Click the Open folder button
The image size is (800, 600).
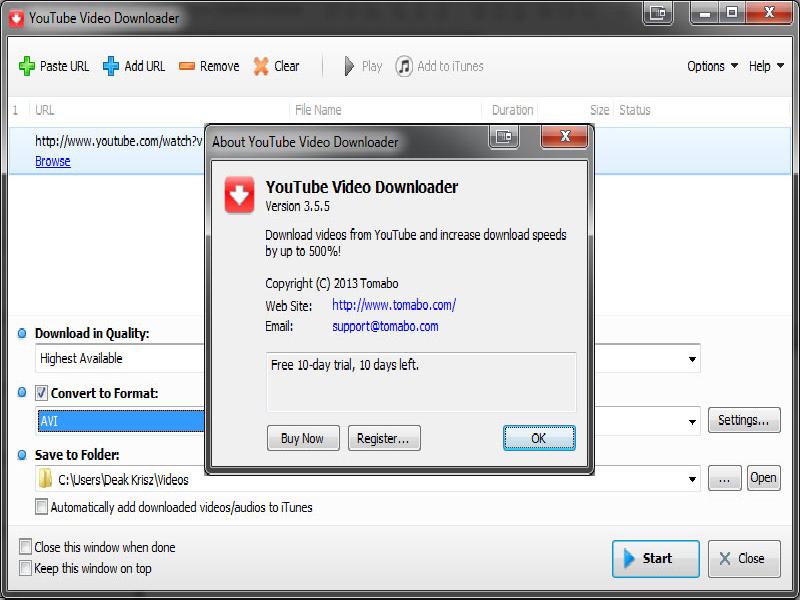click(x=763, y=478)
